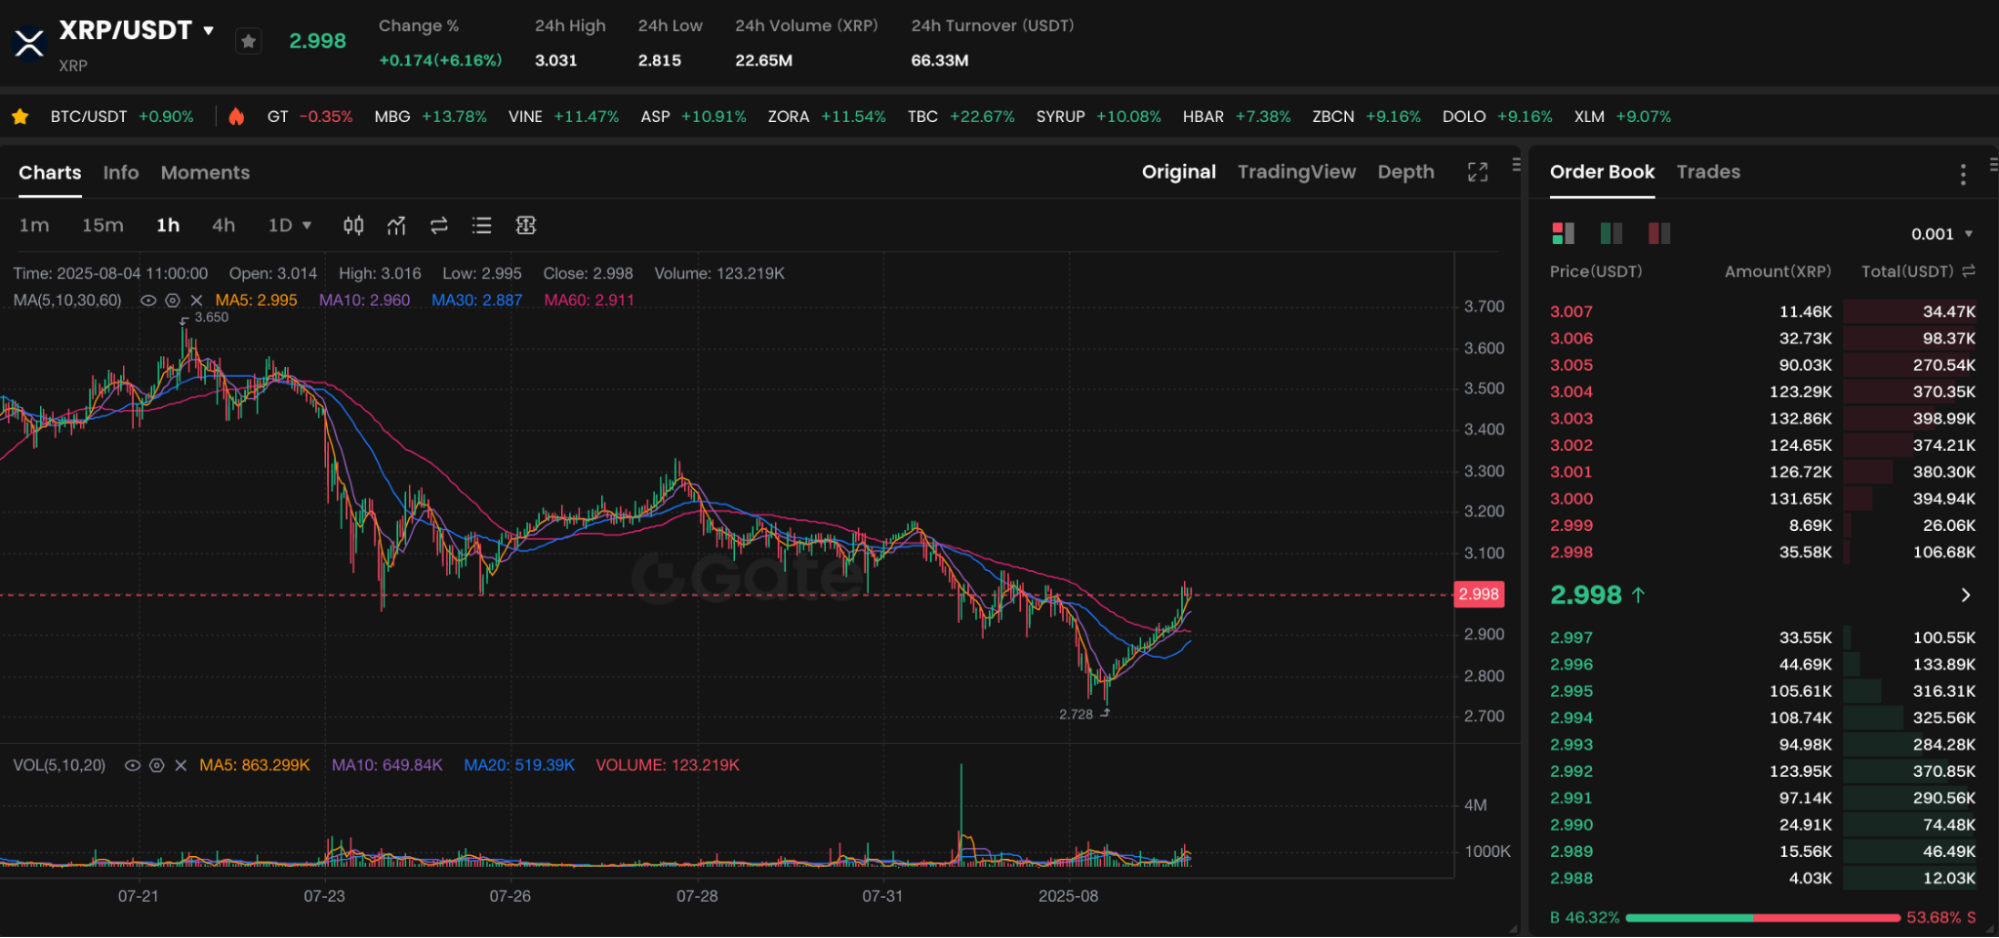
Task: Open the Trades tab
Action: 1708,172
